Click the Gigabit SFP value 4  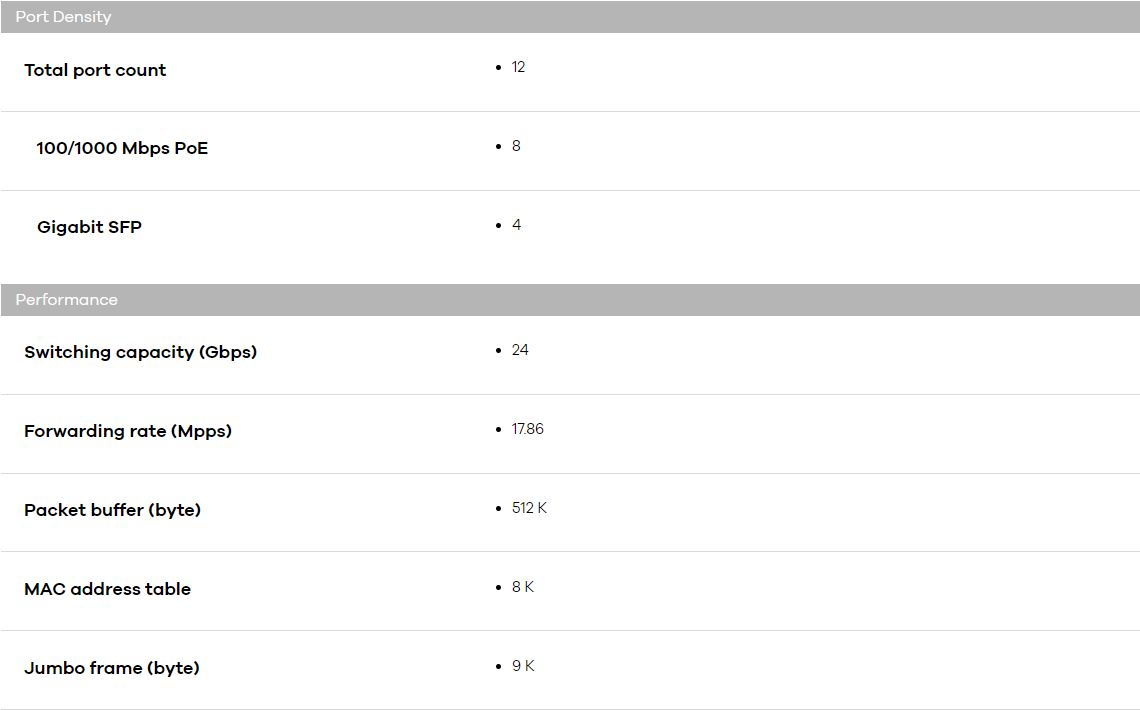click(x=516, y=225)
